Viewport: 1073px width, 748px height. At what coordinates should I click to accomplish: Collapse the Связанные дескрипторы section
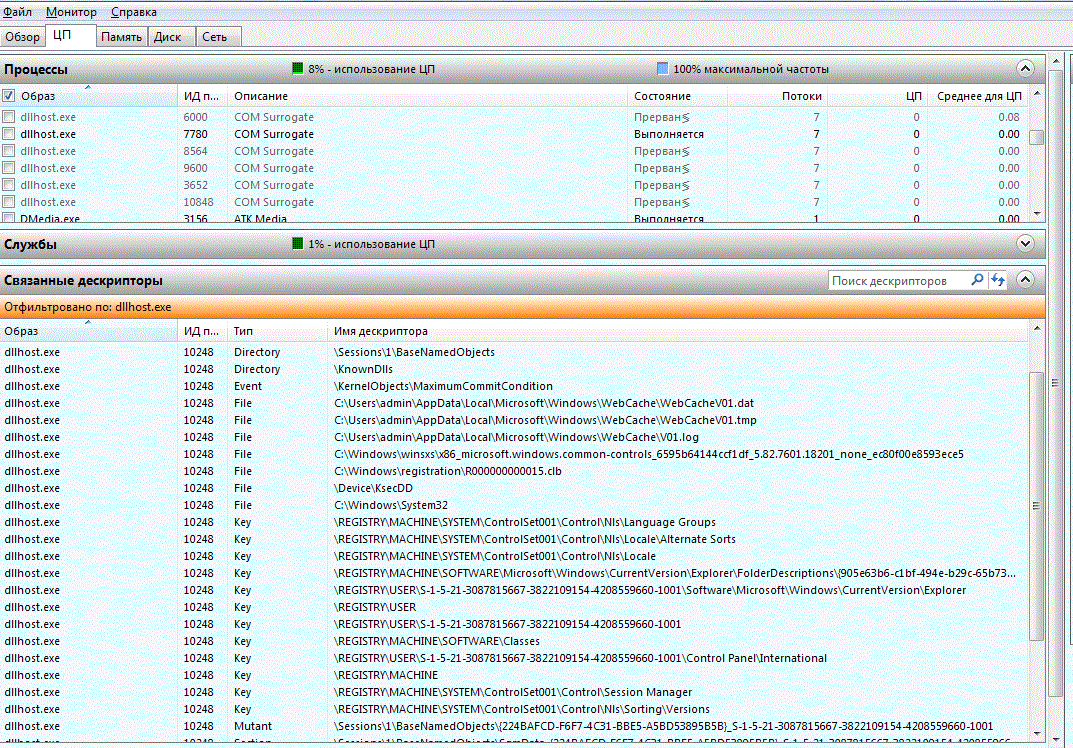pos(1024,281)
